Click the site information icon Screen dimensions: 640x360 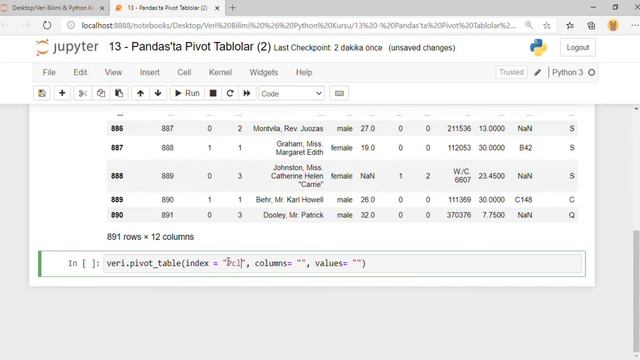pos(71,25)
